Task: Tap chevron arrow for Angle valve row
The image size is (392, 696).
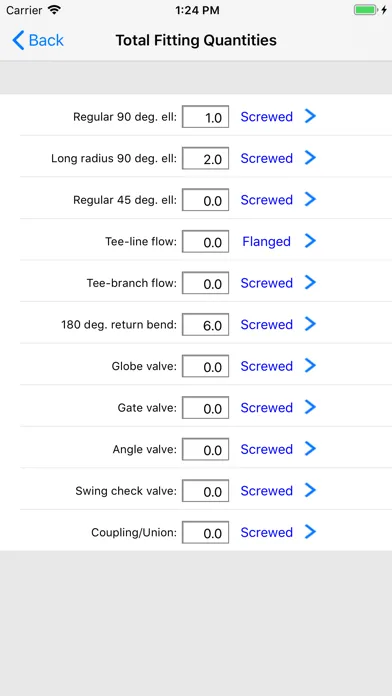Action: click(x=310, y=449)
